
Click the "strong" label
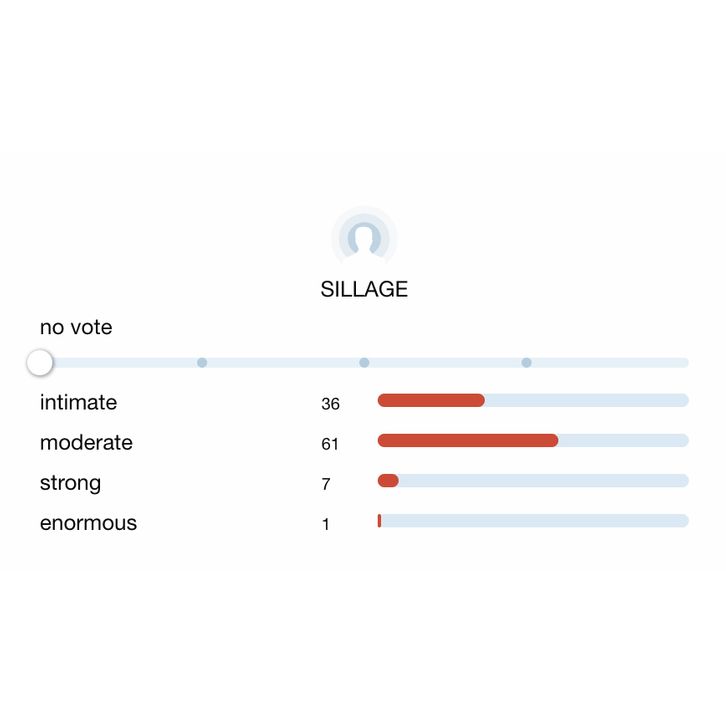[70, 483]
